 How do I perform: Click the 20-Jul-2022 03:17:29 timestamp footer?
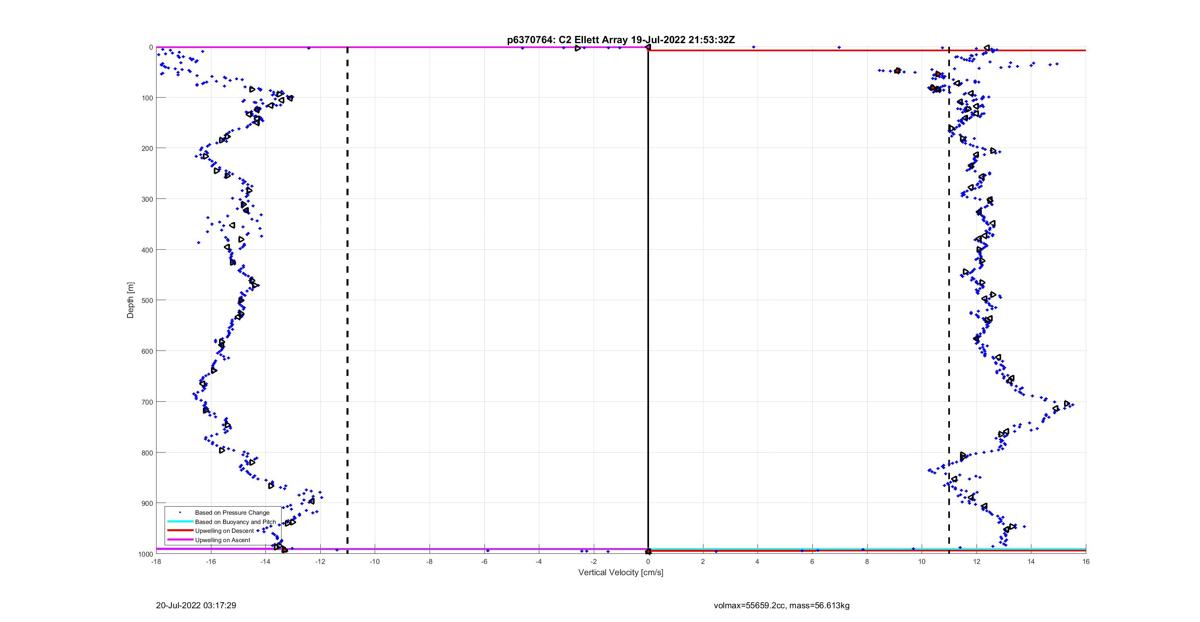[x=196, y=605]
